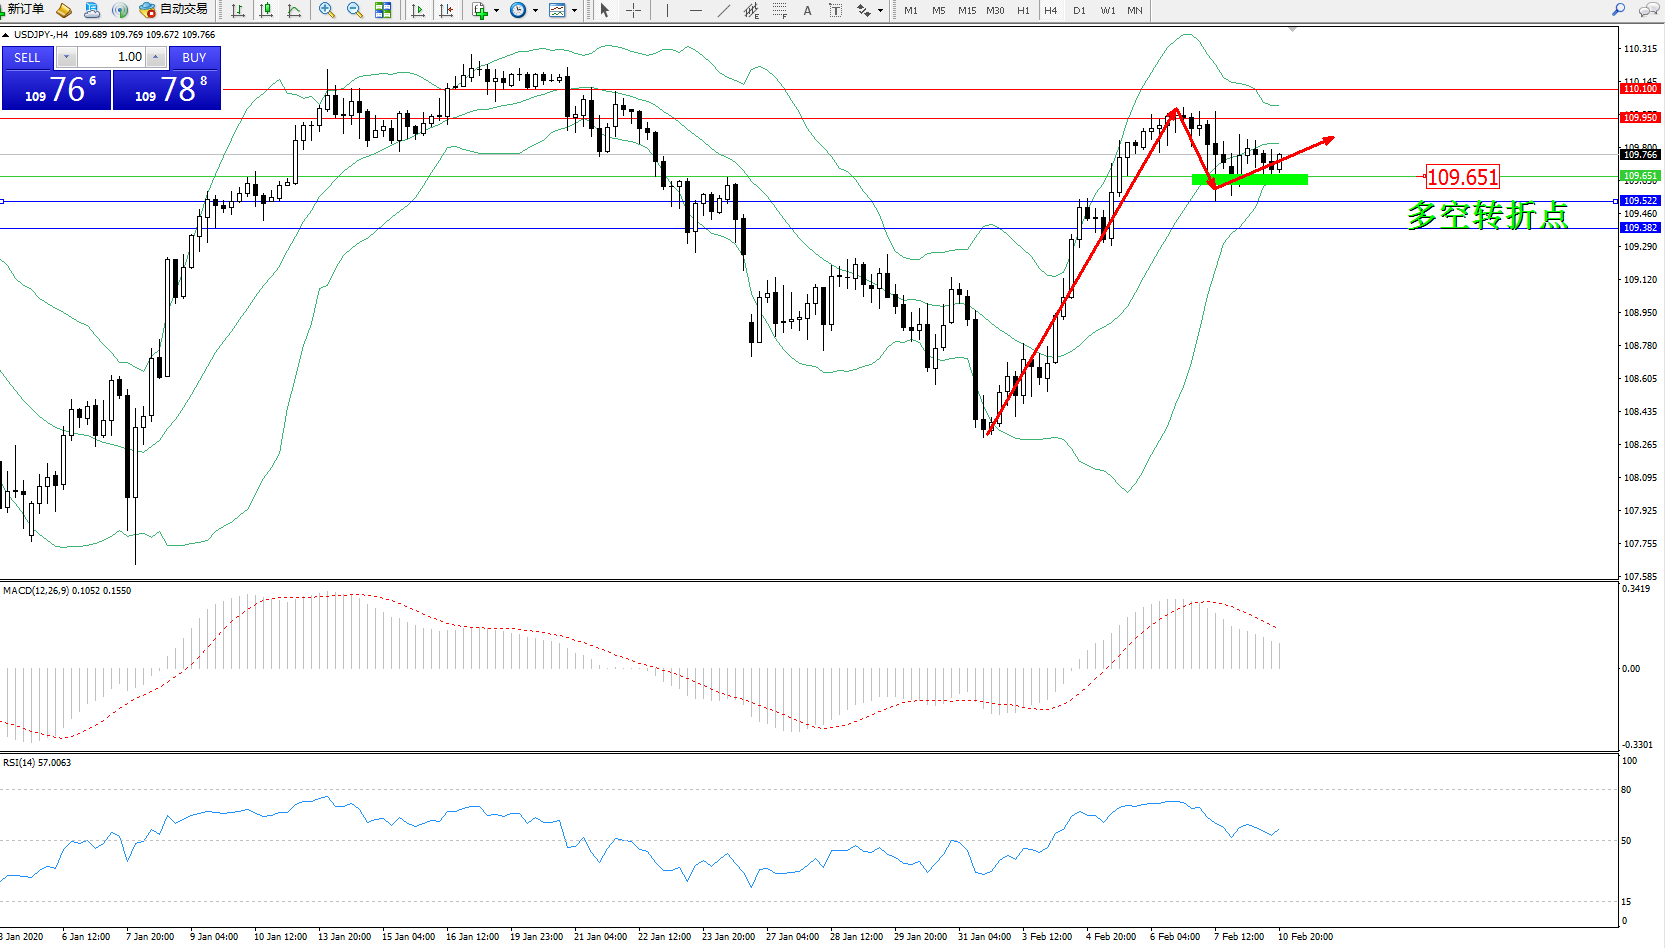Select the horizontal line drawing tool

[695, 10]
